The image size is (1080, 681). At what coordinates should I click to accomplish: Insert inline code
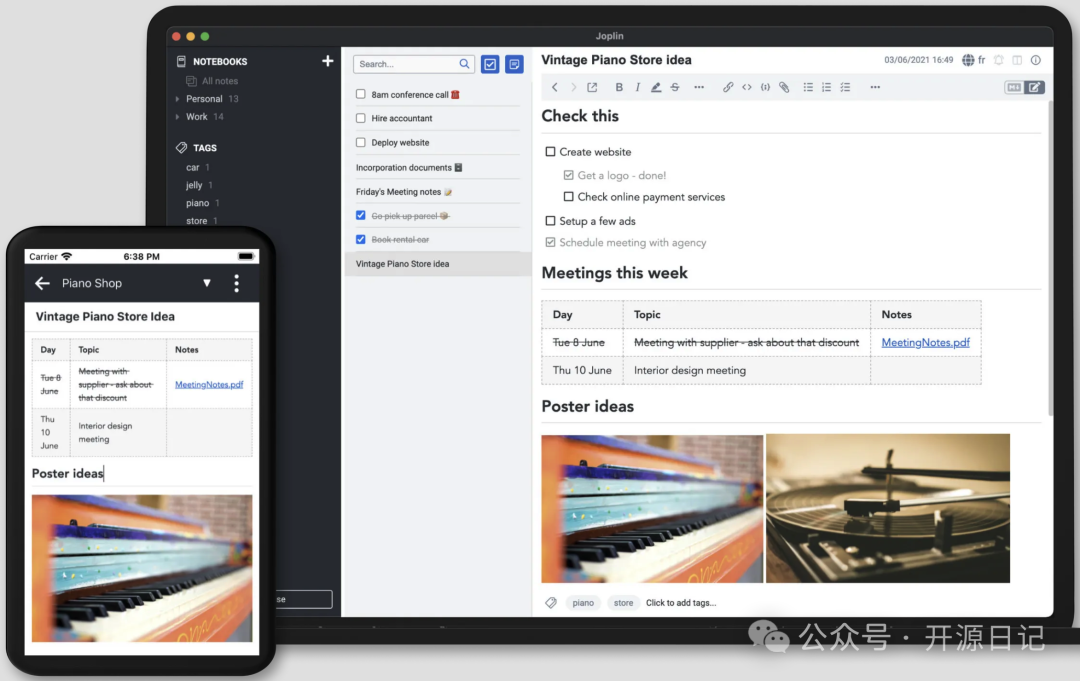click(747, 87)
